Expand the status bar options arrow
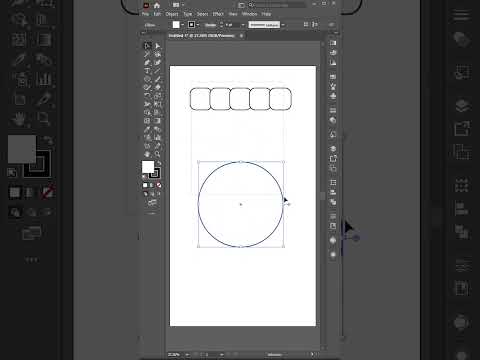 tap(312, 354)
